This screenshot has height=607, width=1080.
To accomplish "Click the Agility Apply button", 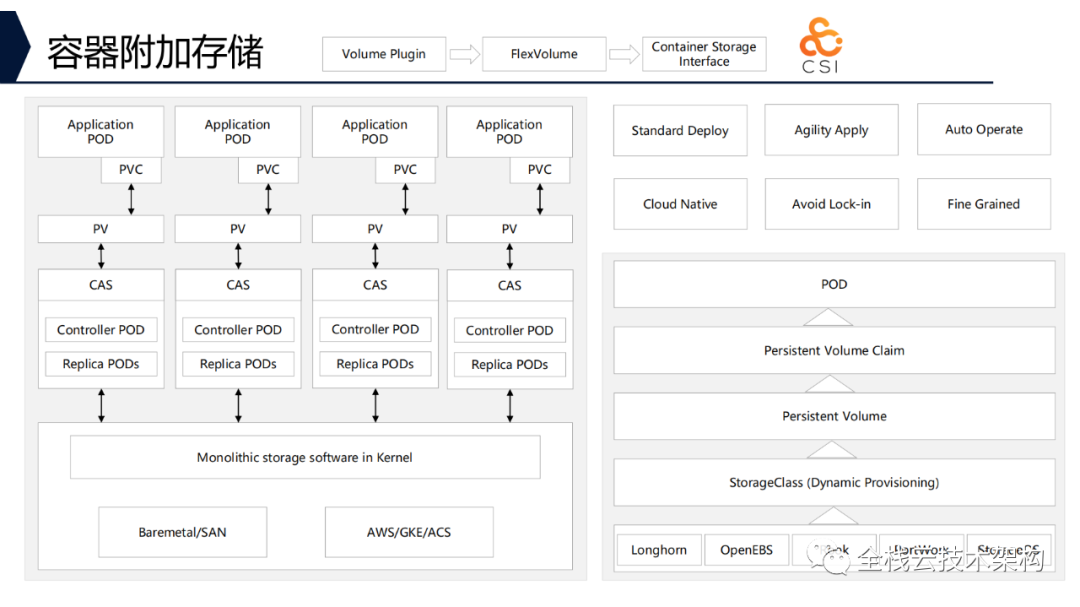I will 831,130.
